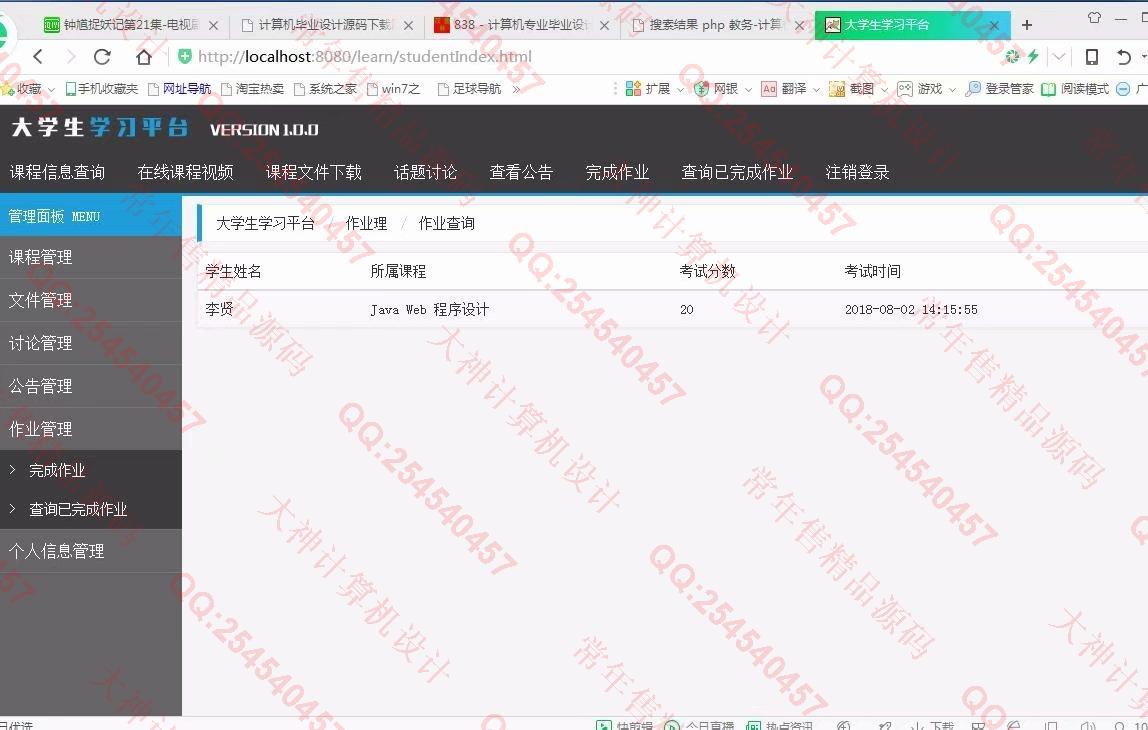Open 查询已完成作业 in the top navigation
The image size is (1148, 730).
[737, 172]
